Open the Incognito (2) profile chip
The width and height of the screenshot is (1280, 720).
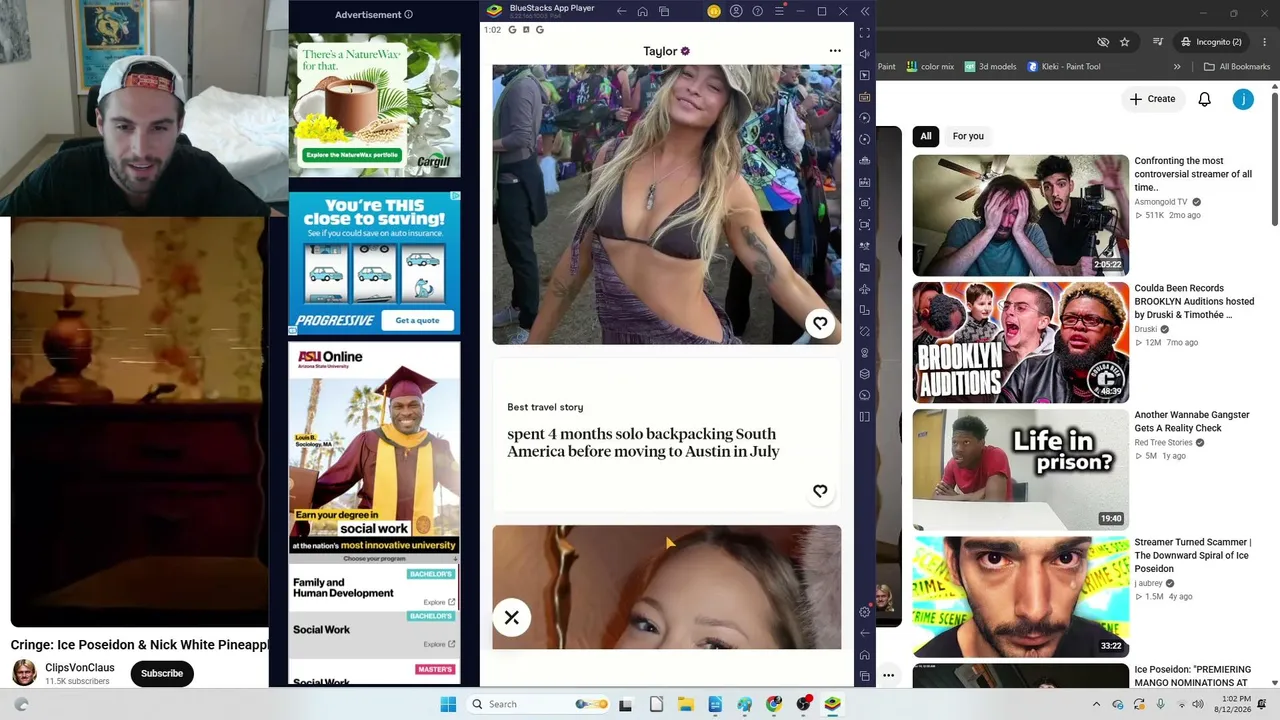(x=1211, y=42)
